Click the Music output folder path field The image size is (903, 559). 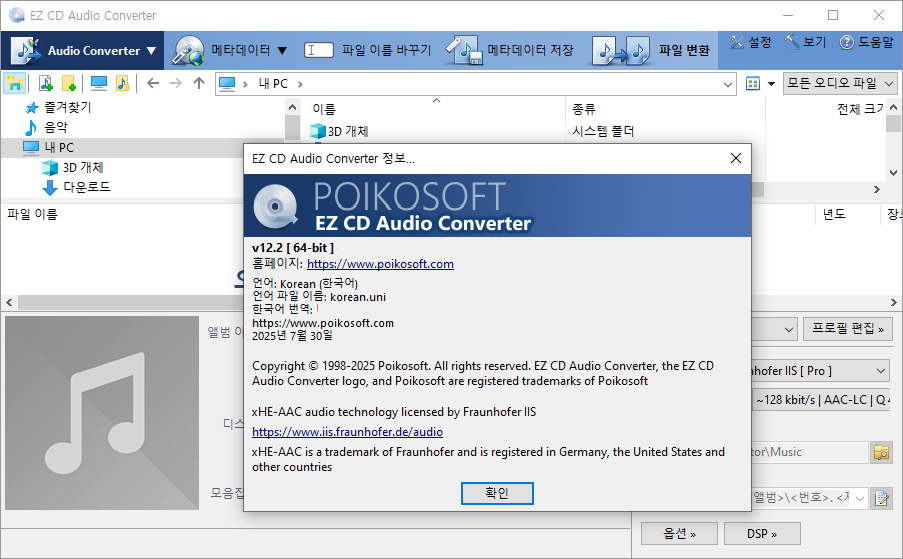pyautogui.click(x=809, y=452)
